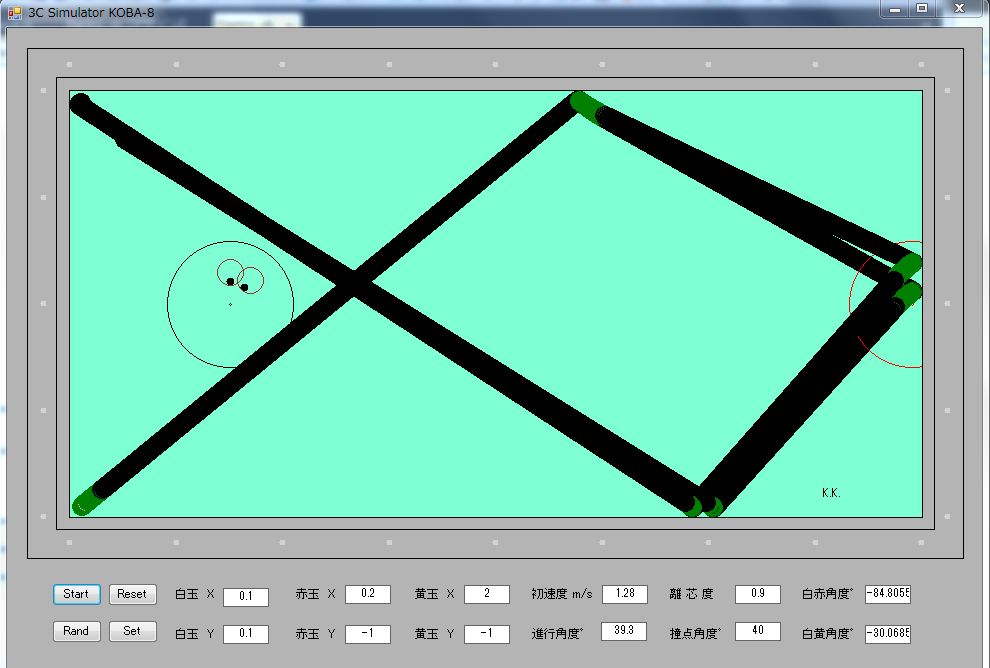
Task: Click the 進行角度 label
Action: 558,633
